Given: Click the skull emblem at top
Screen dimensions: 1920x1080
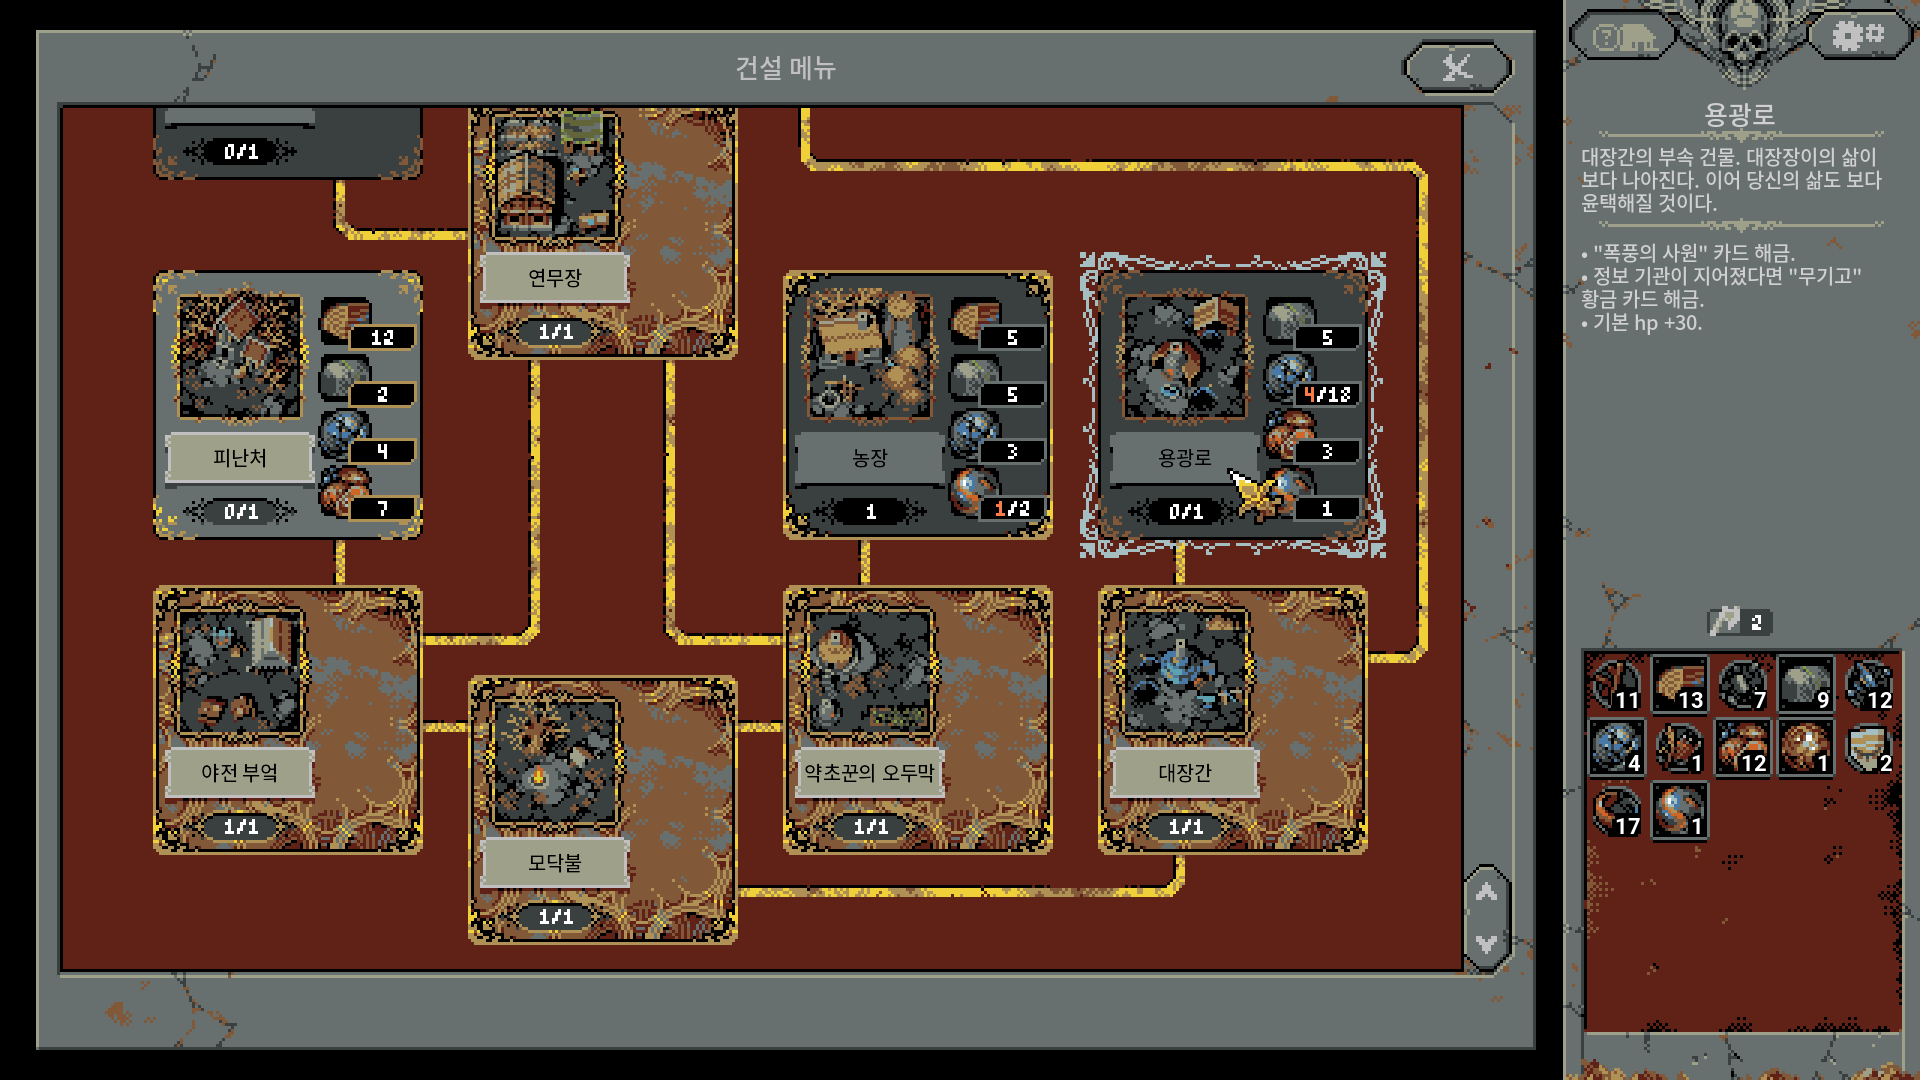Looking at the screenshot, I should pos(1742,35).
